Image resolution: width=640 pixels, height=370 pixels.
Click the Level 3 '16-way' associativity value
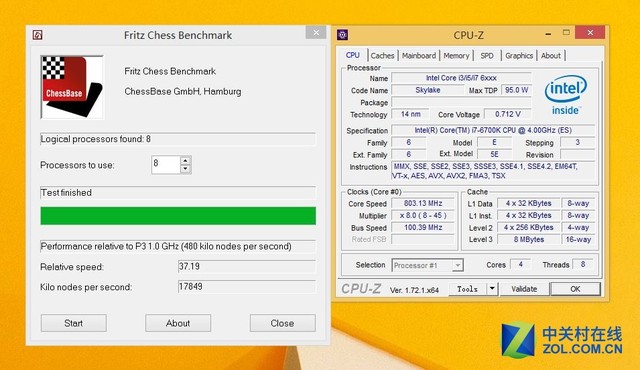point(578,239)
